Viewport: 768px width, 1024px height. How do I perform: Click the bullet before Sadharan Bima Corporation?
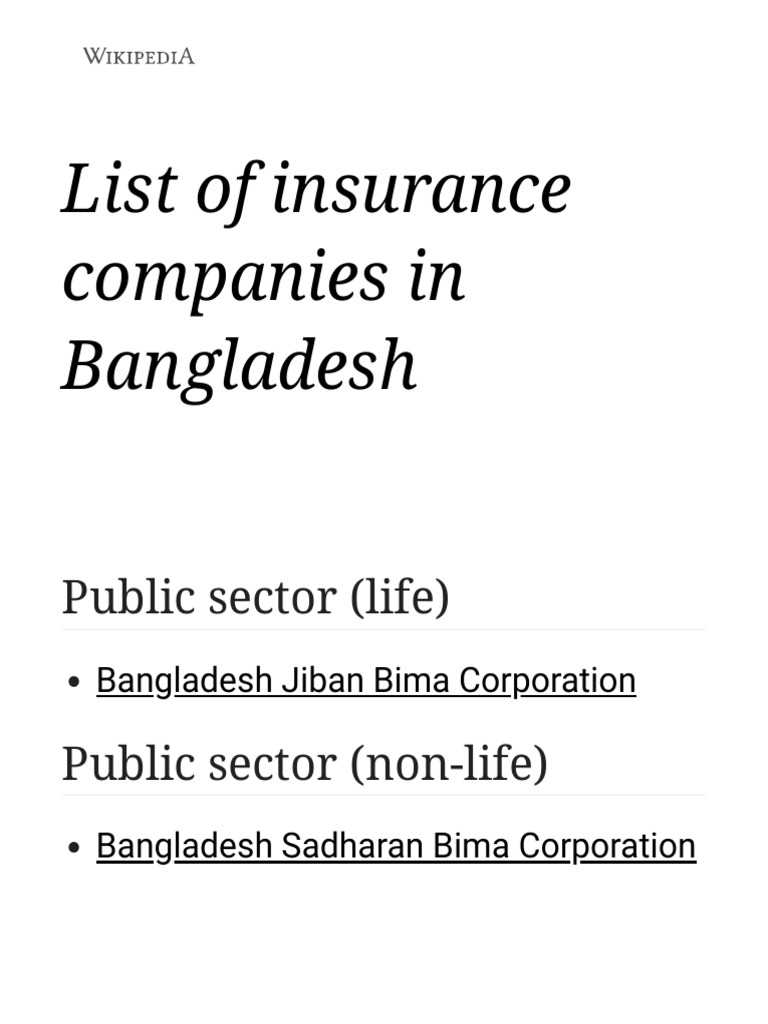click(74, 848)
